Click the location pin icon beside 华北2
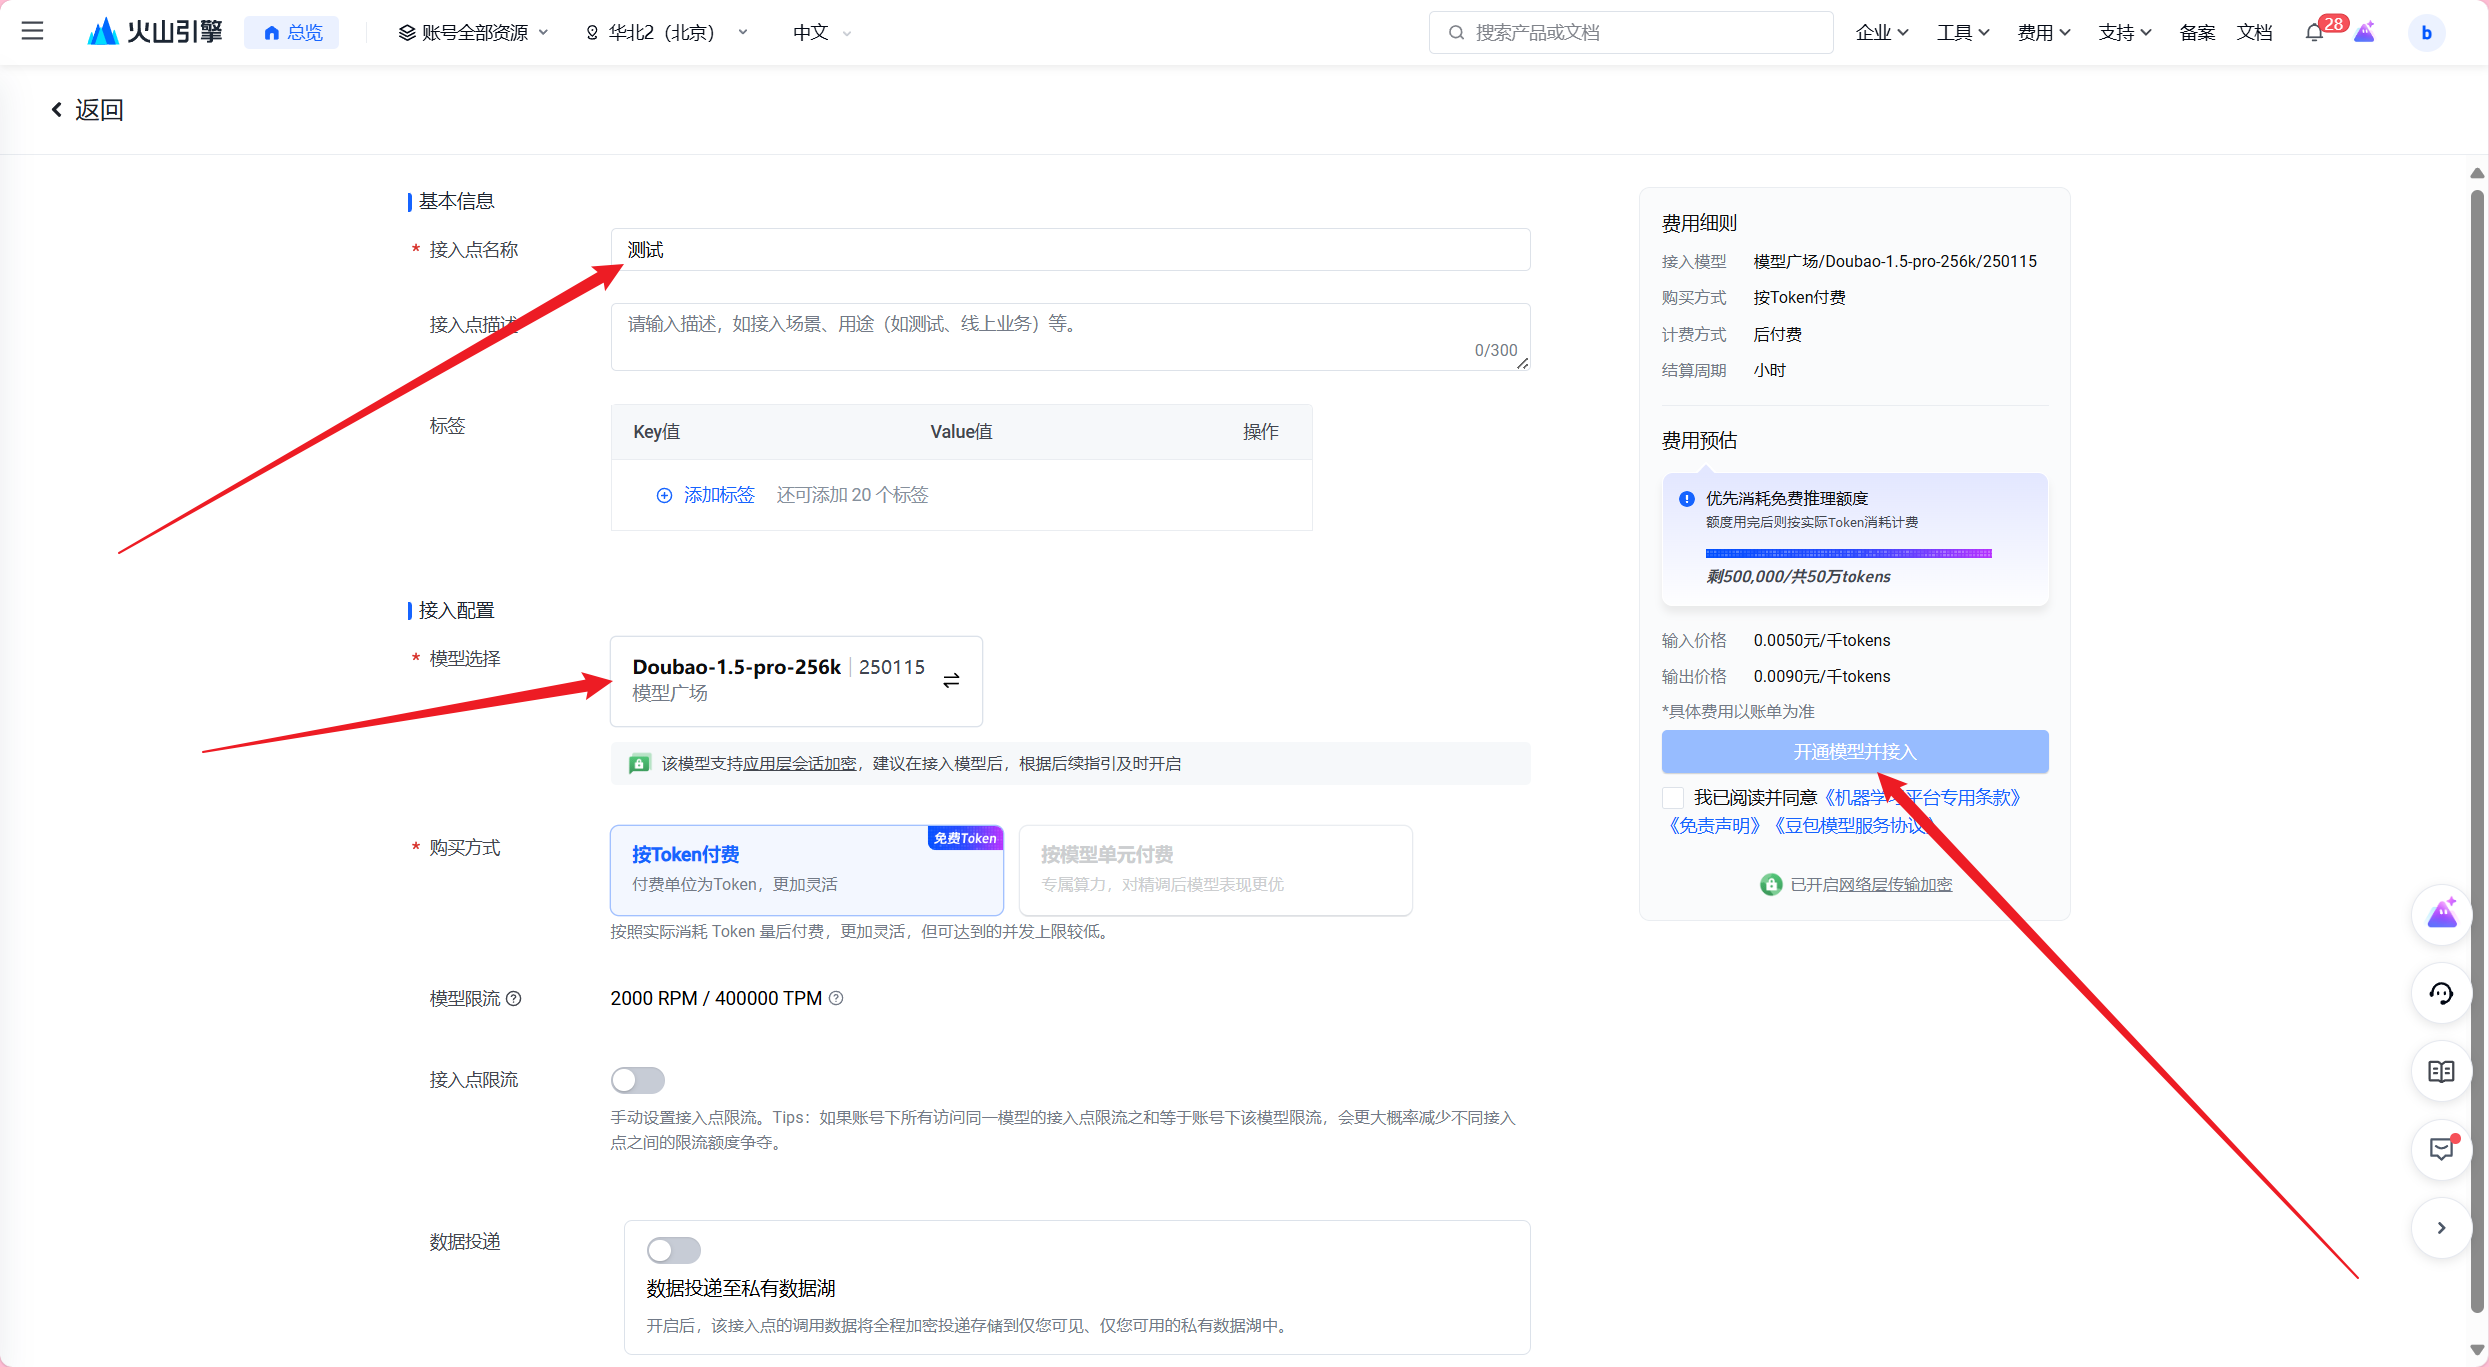 [592, 33]
